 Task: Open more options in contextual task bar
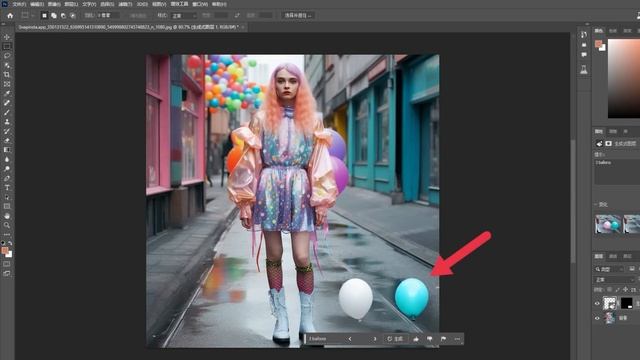(x=457, y=339)
